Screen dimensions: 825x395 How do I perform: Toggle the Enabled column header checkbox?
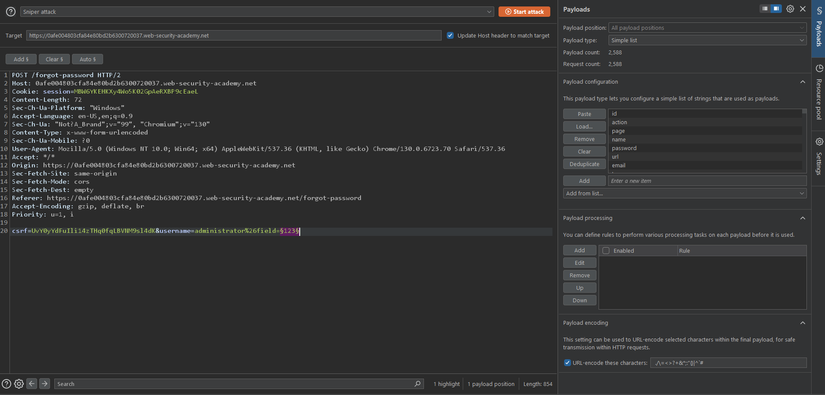606,251
